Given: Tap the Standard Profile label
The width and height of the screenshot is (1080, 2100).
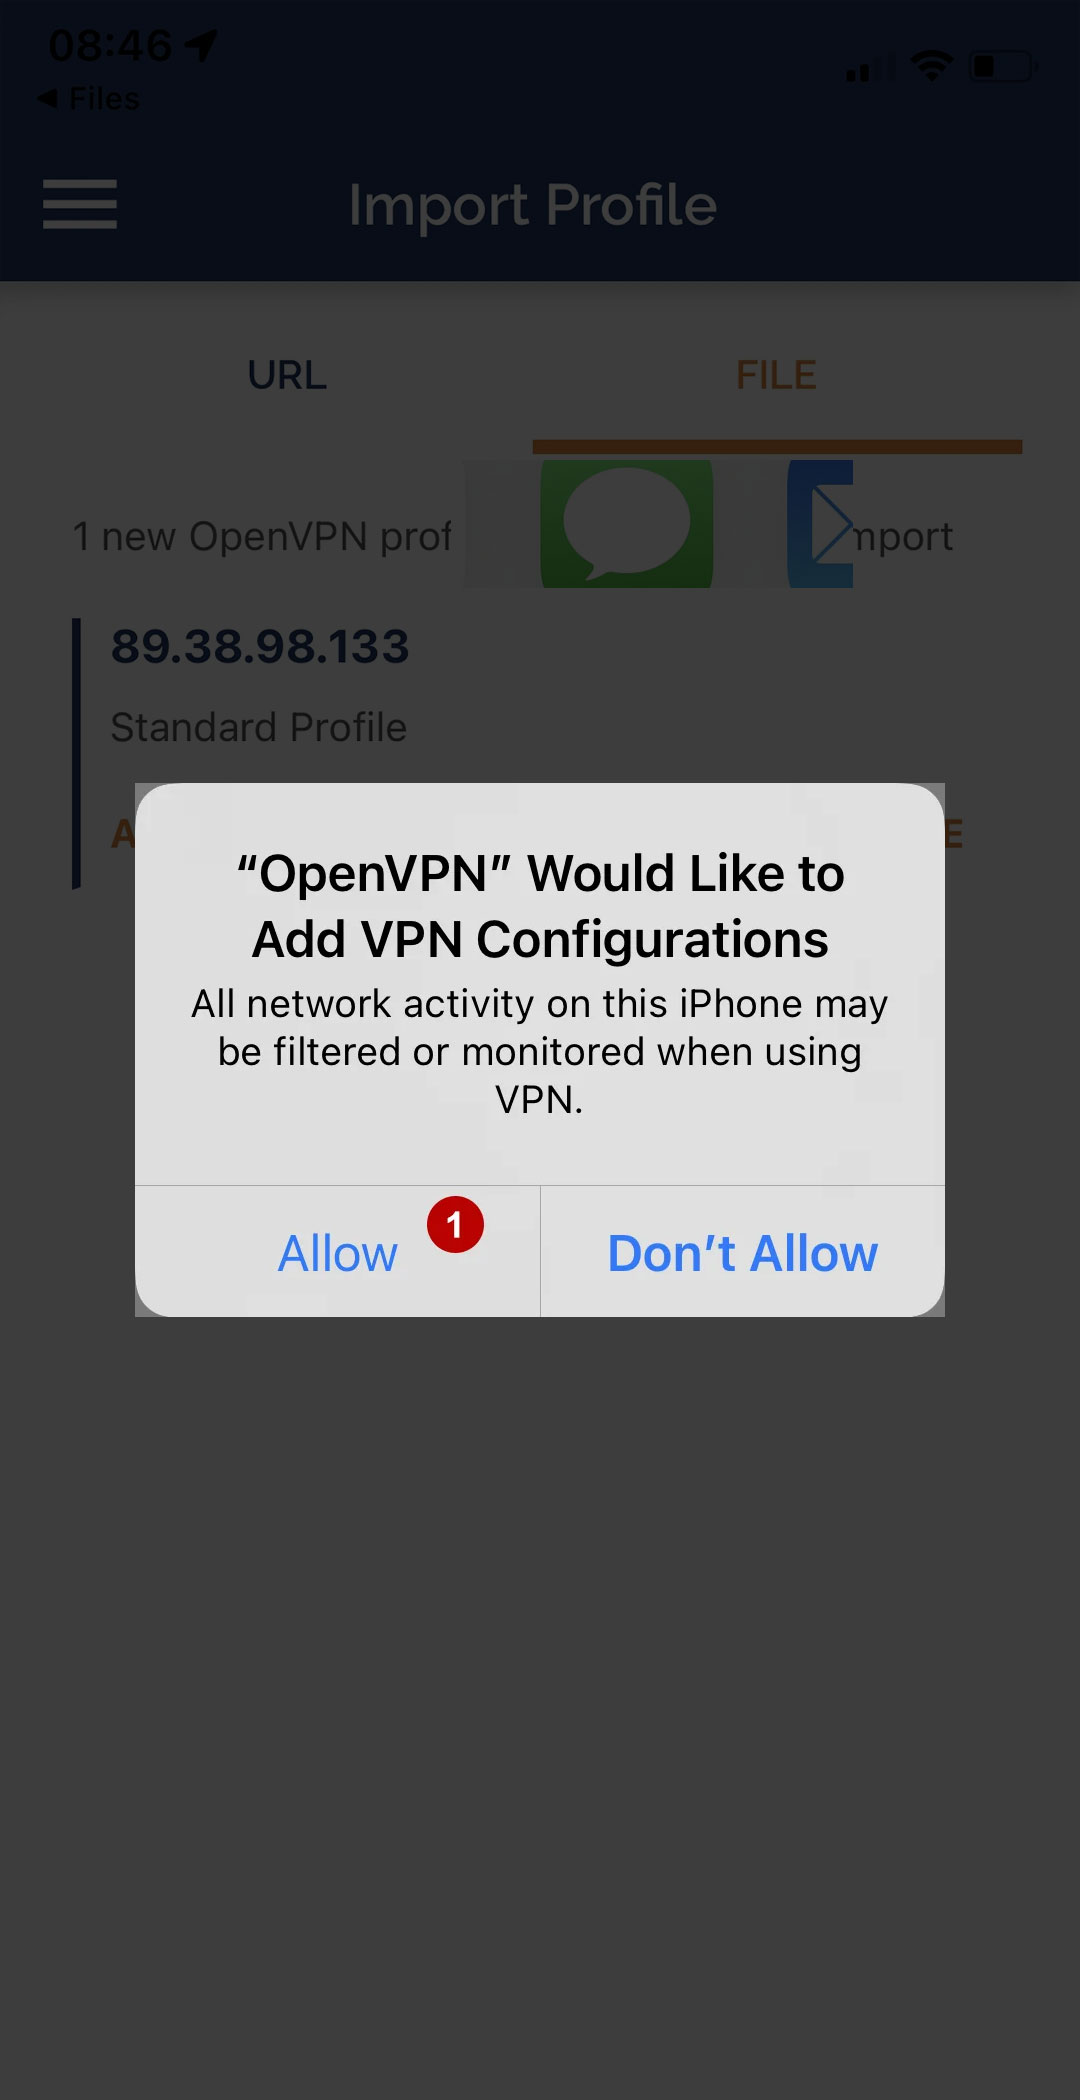Looking at the screenshot, I should [x=259, y=727].
